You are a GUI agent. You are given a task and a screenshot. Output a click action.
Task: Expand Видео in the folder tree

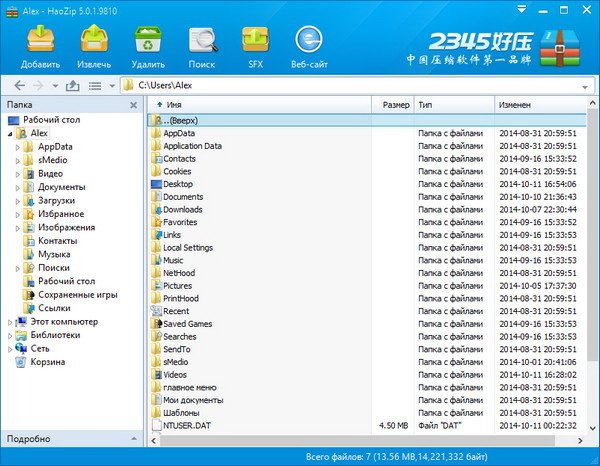[18, 174]
